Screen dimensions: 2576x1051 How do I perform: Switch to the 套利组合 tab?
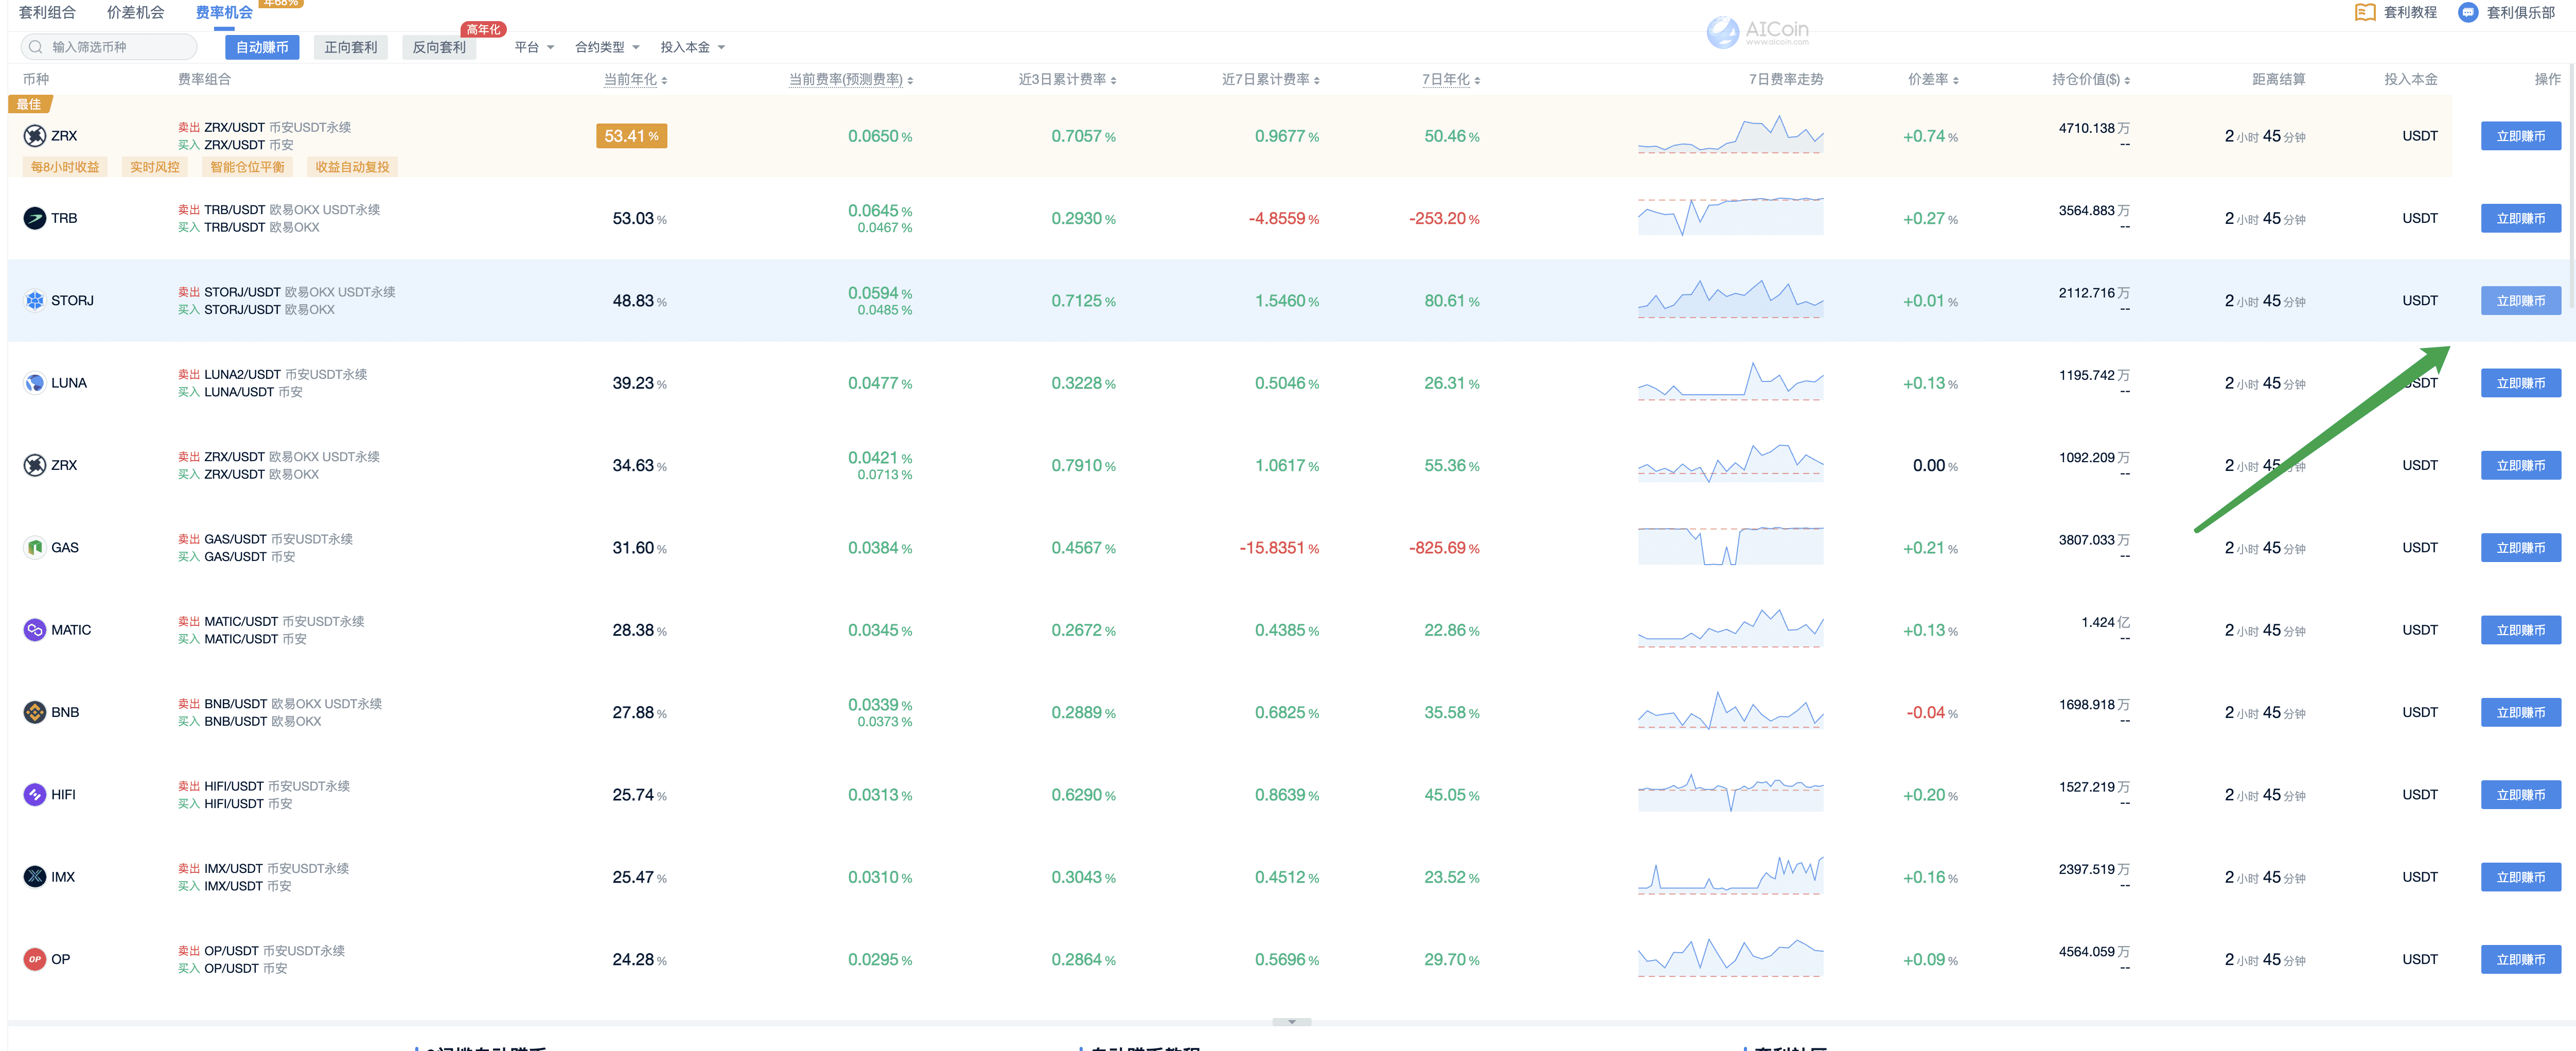tap(47, 12)
